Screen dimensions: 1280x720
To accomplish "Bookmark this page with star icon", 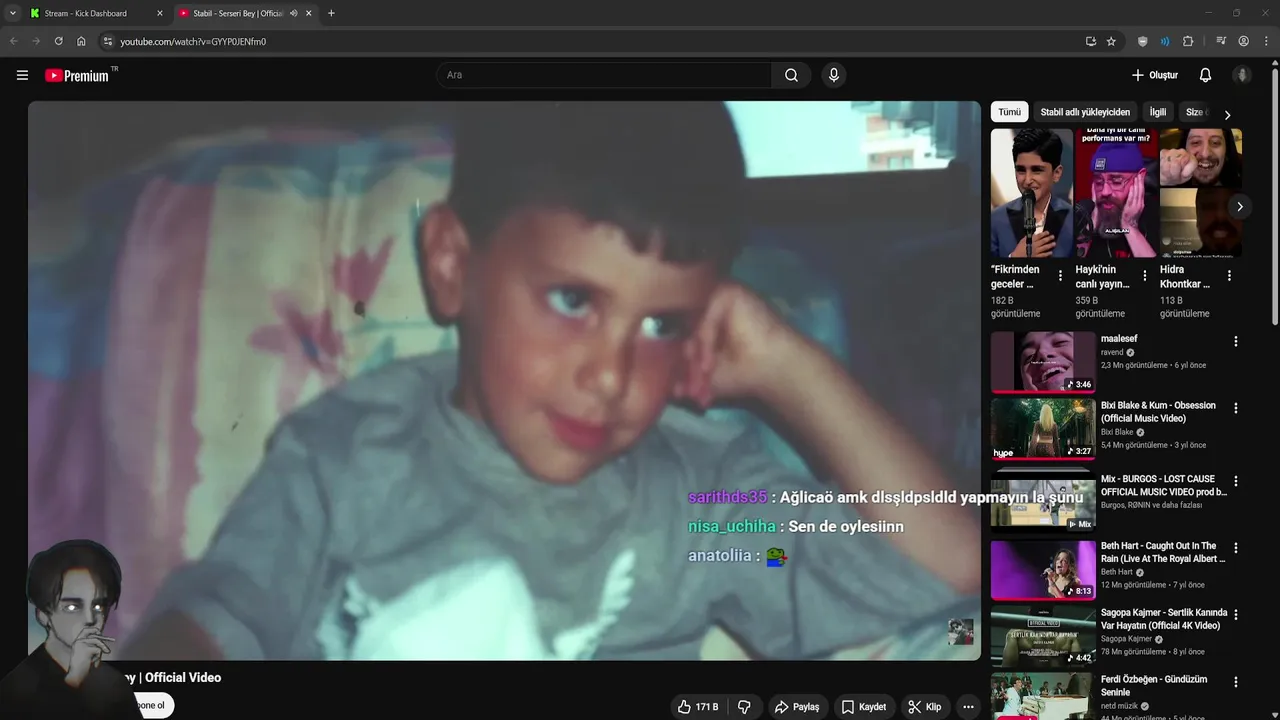I will point(1111,41).
